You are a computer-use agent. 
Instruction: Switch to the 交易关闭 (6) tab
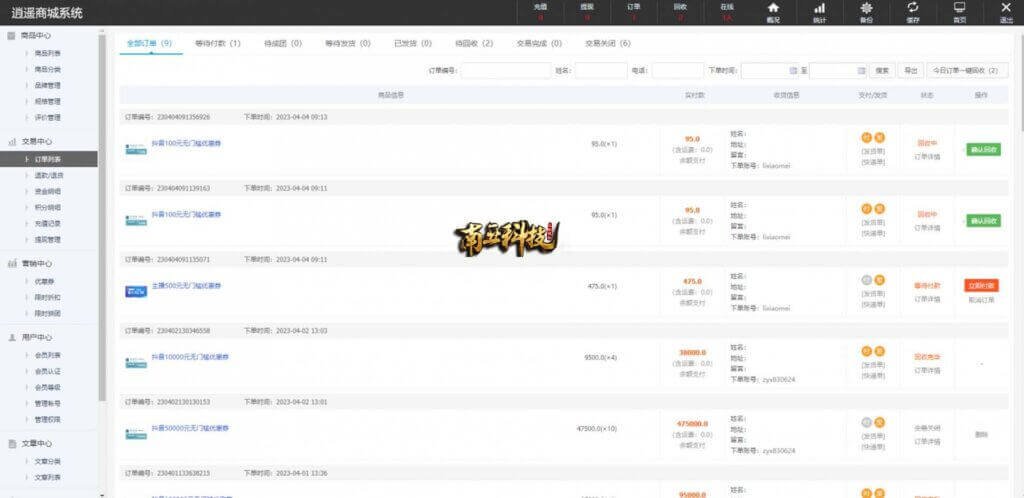[x=608, y=44]
